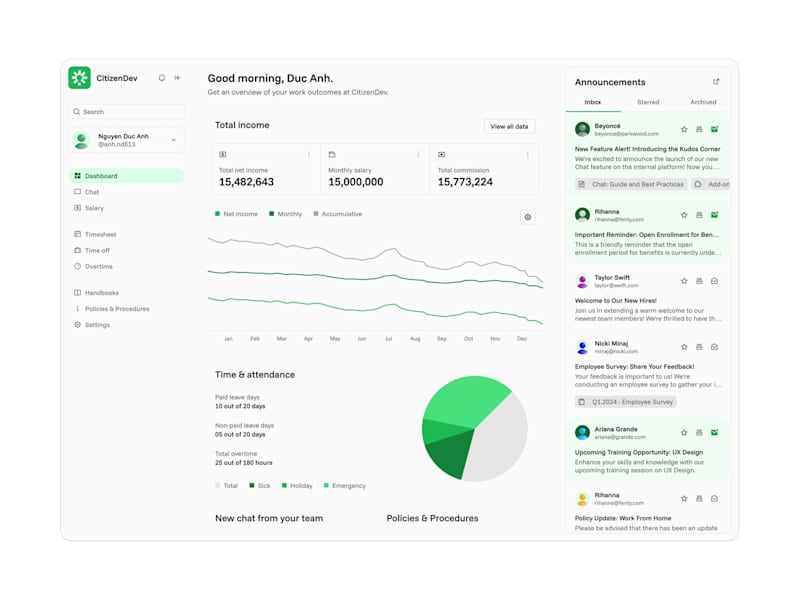Star the Nicki Minaj announcement

coord(684,347)
